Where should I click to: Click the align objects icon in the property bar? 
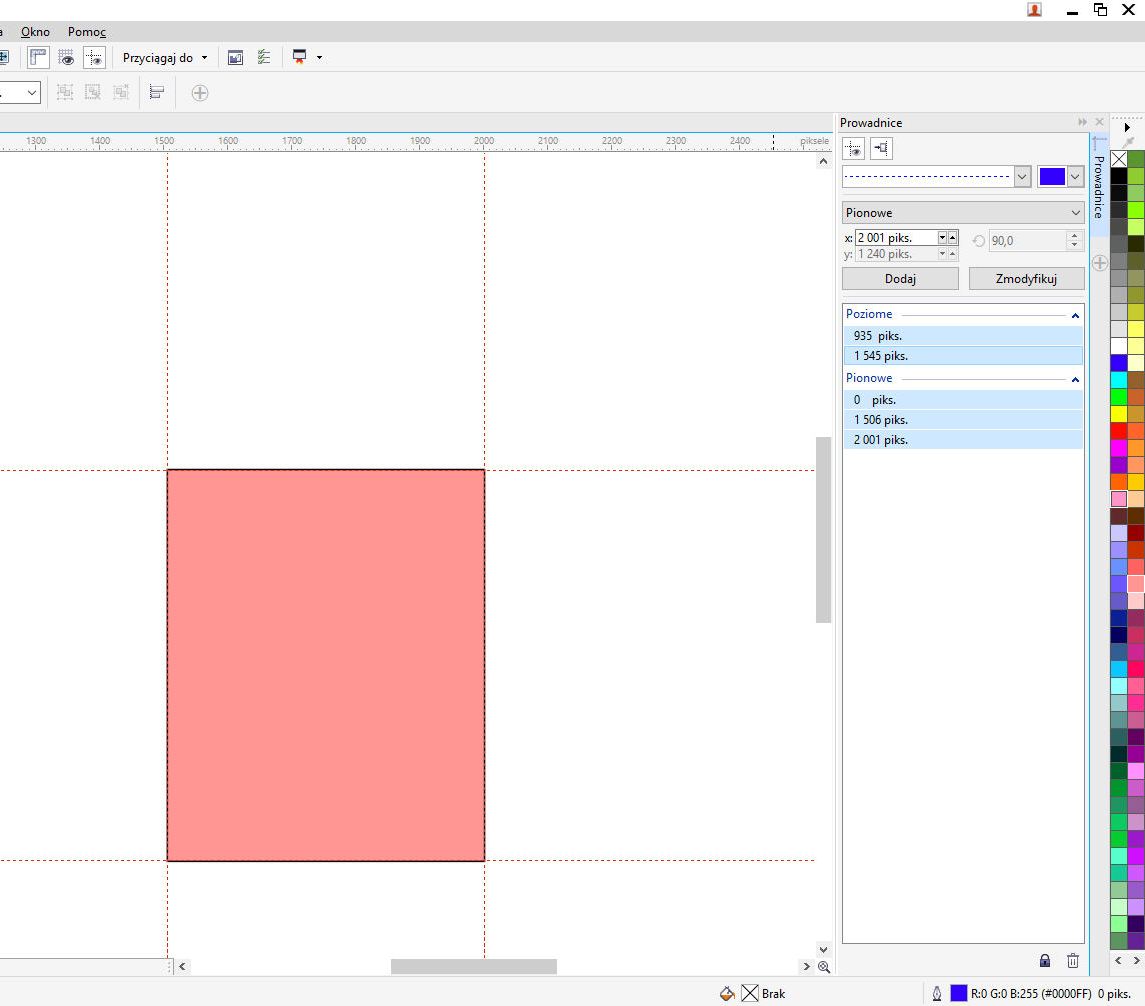click(x=157, y=93)
